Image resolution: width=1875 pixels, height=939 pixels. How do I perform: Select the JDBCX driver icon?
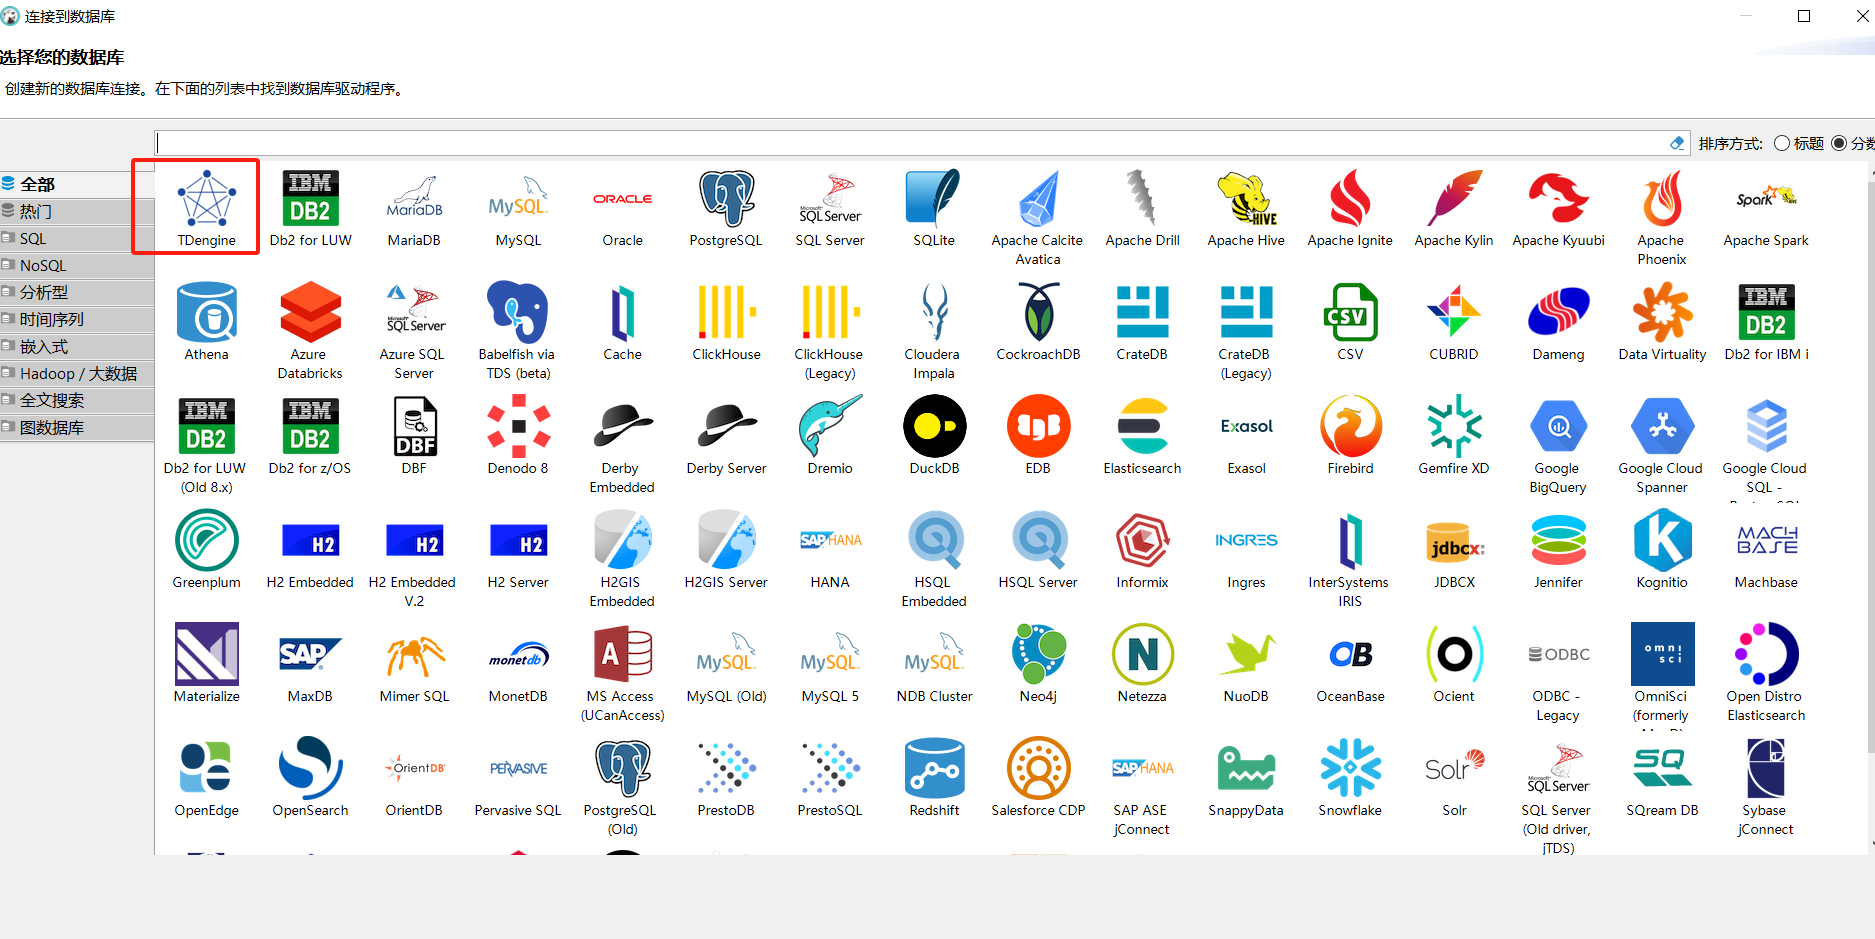pyautogui.click(x=1454, y=540)
